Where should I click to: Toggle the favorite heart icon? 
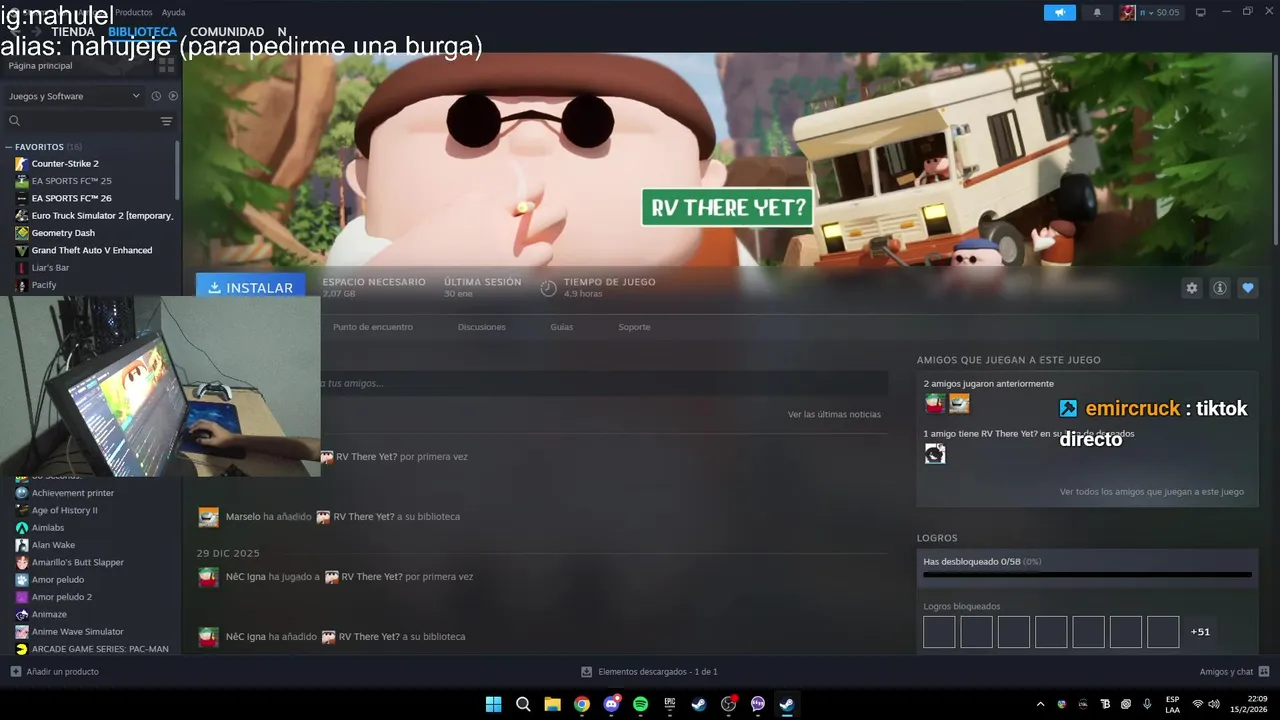(1248, 288)
